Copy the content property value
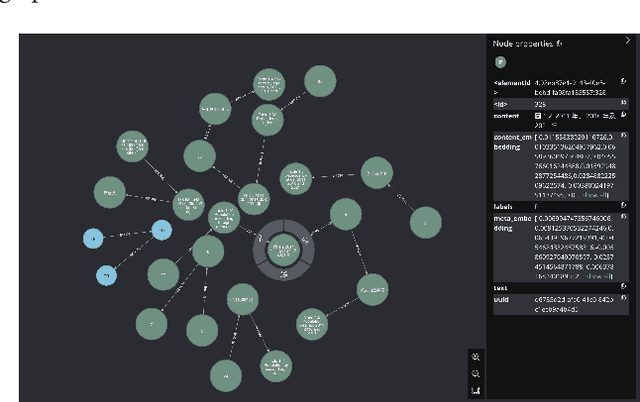Image resolution: width=640 pixels, height=402 pixels. click(624, 116)
